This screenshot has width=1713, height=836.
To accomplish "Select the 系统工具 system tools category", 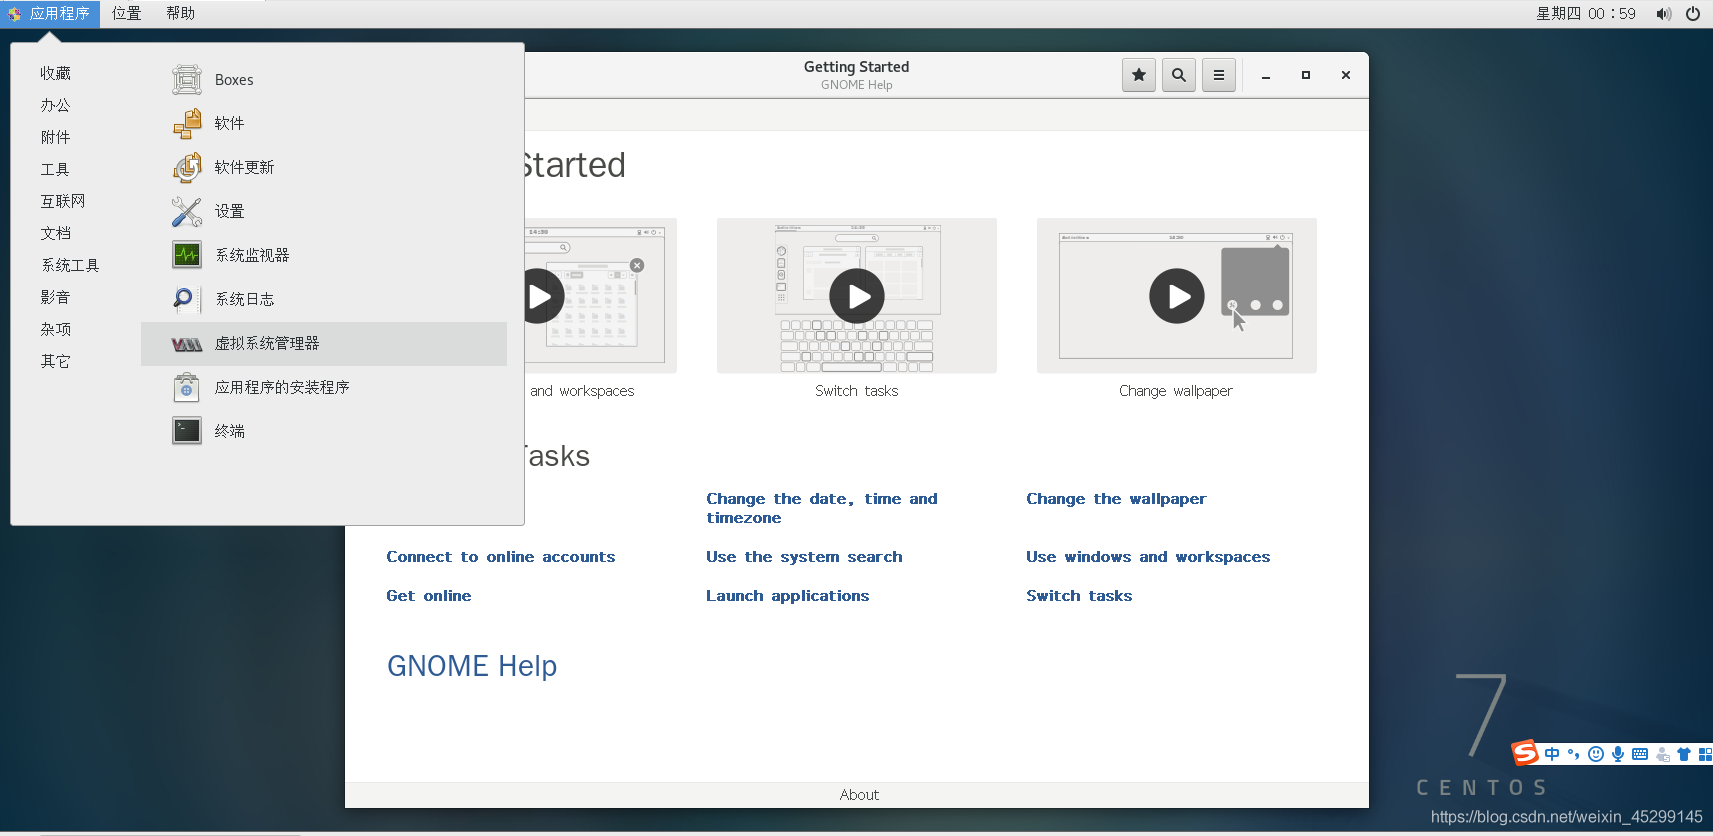I will (70, 265).
